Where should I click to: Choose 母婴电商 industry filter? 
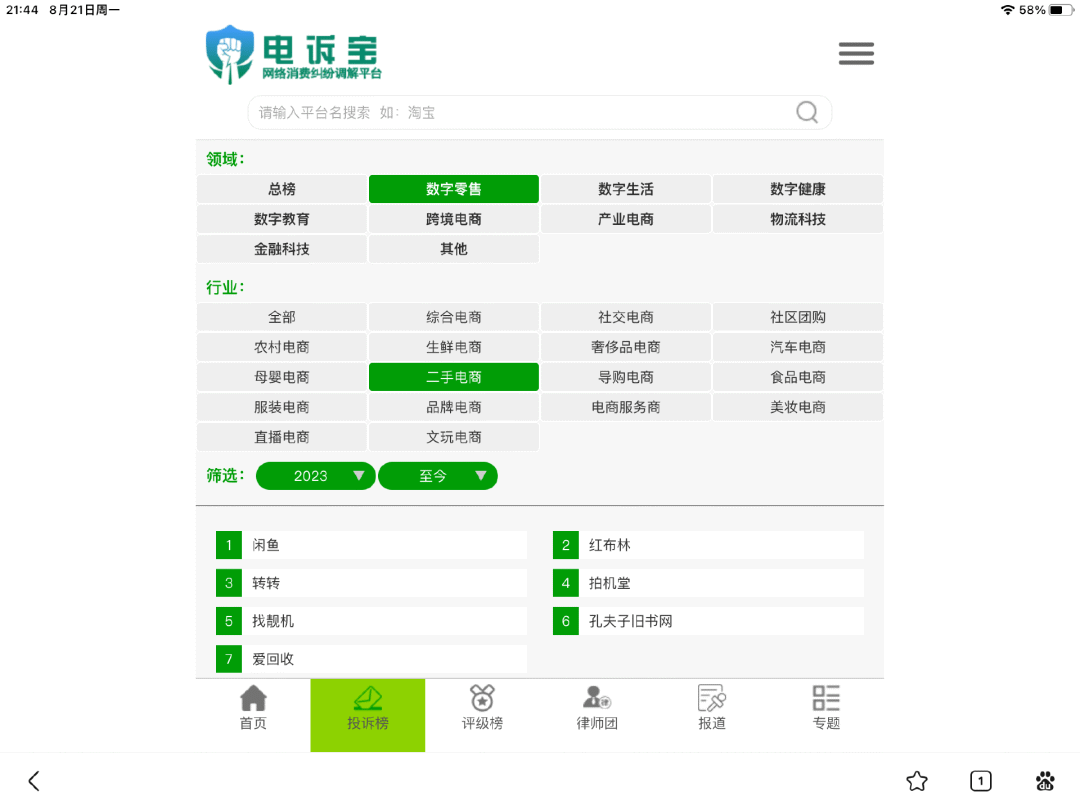[282, 377]
